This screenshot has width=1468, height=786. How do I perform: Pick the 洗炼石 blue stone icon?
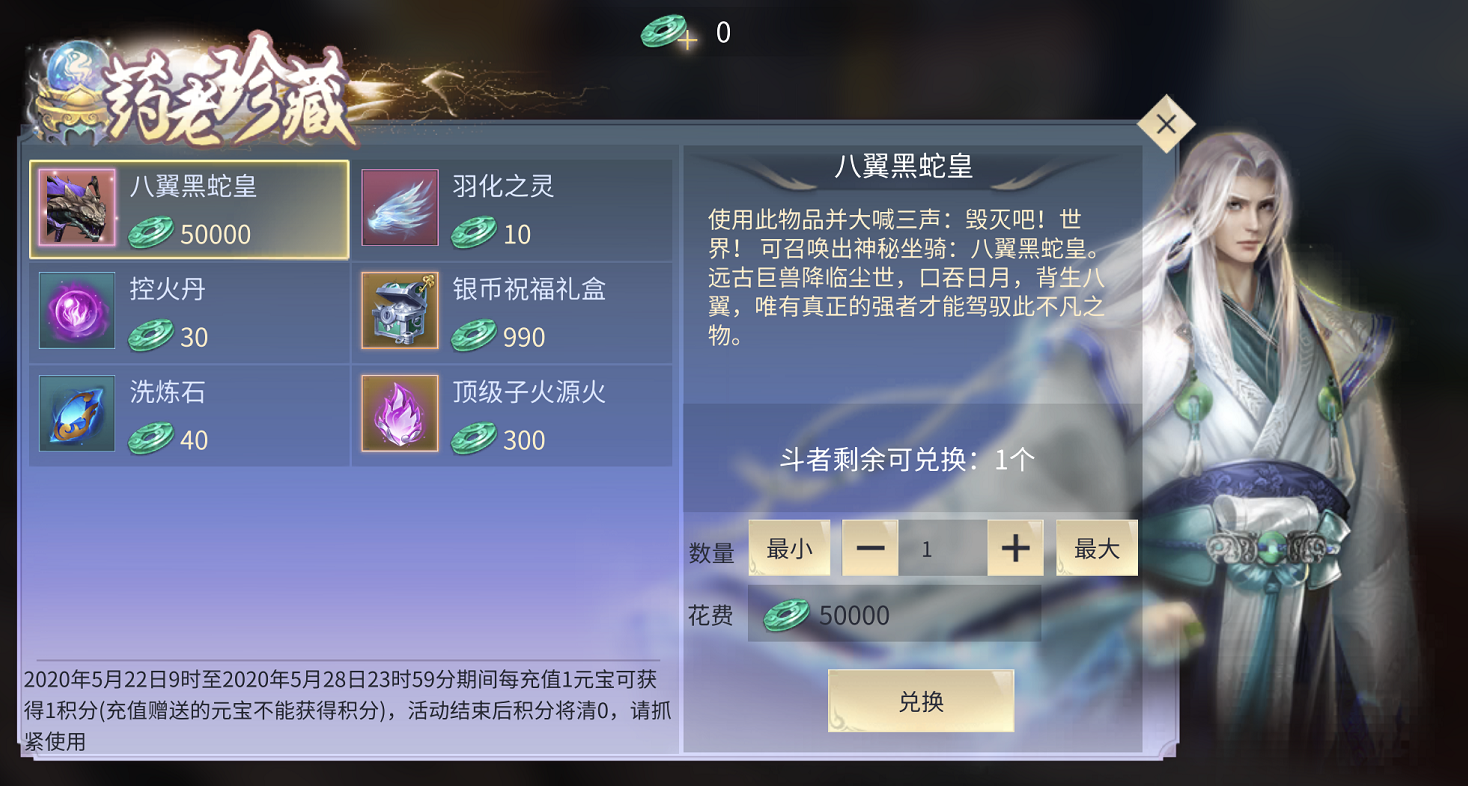pyautogui.click(x=77, y=414)
